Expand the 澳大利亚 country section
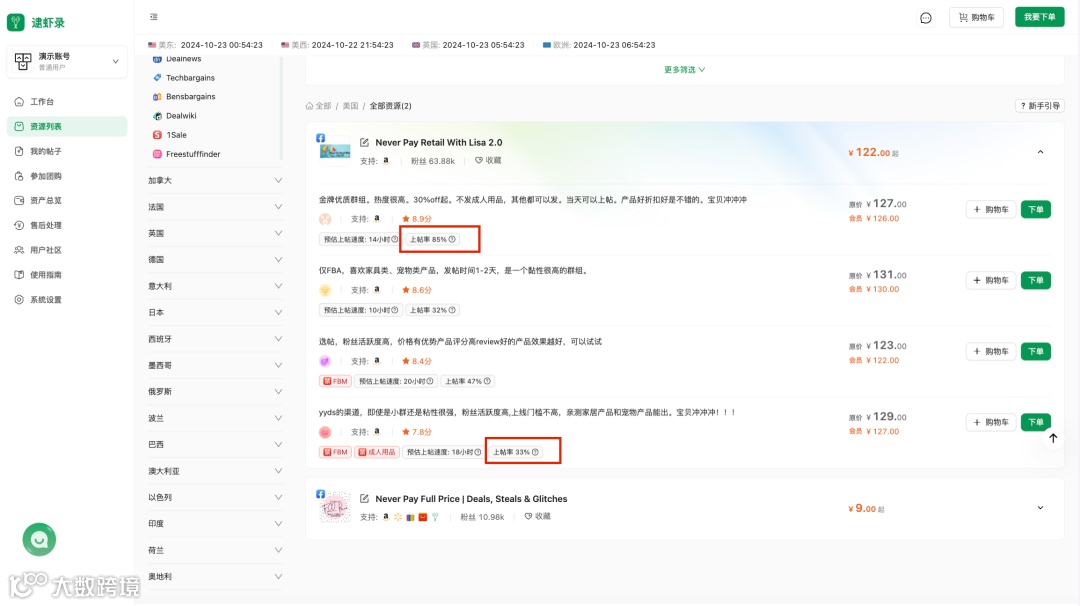The image size is (1080, 606). [x=215, y=471]
